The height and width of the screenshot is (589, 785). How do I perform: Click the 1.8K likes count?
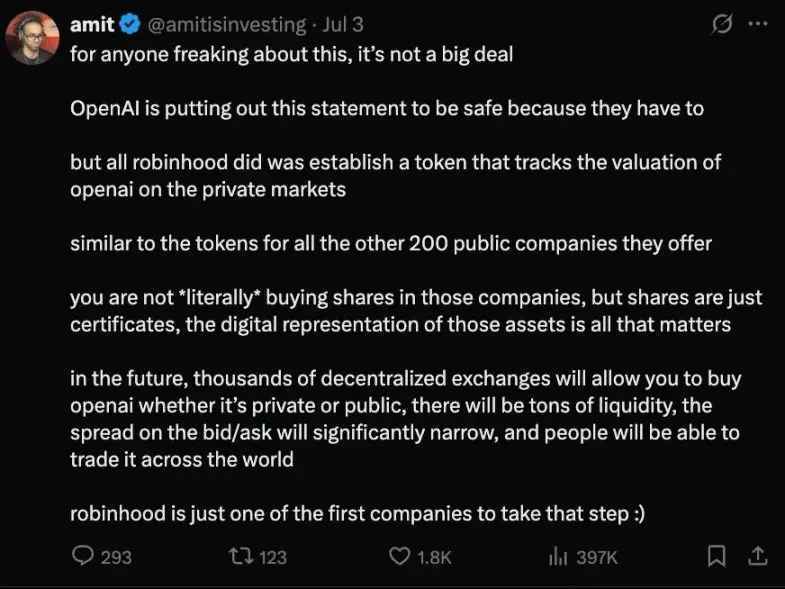435,557
